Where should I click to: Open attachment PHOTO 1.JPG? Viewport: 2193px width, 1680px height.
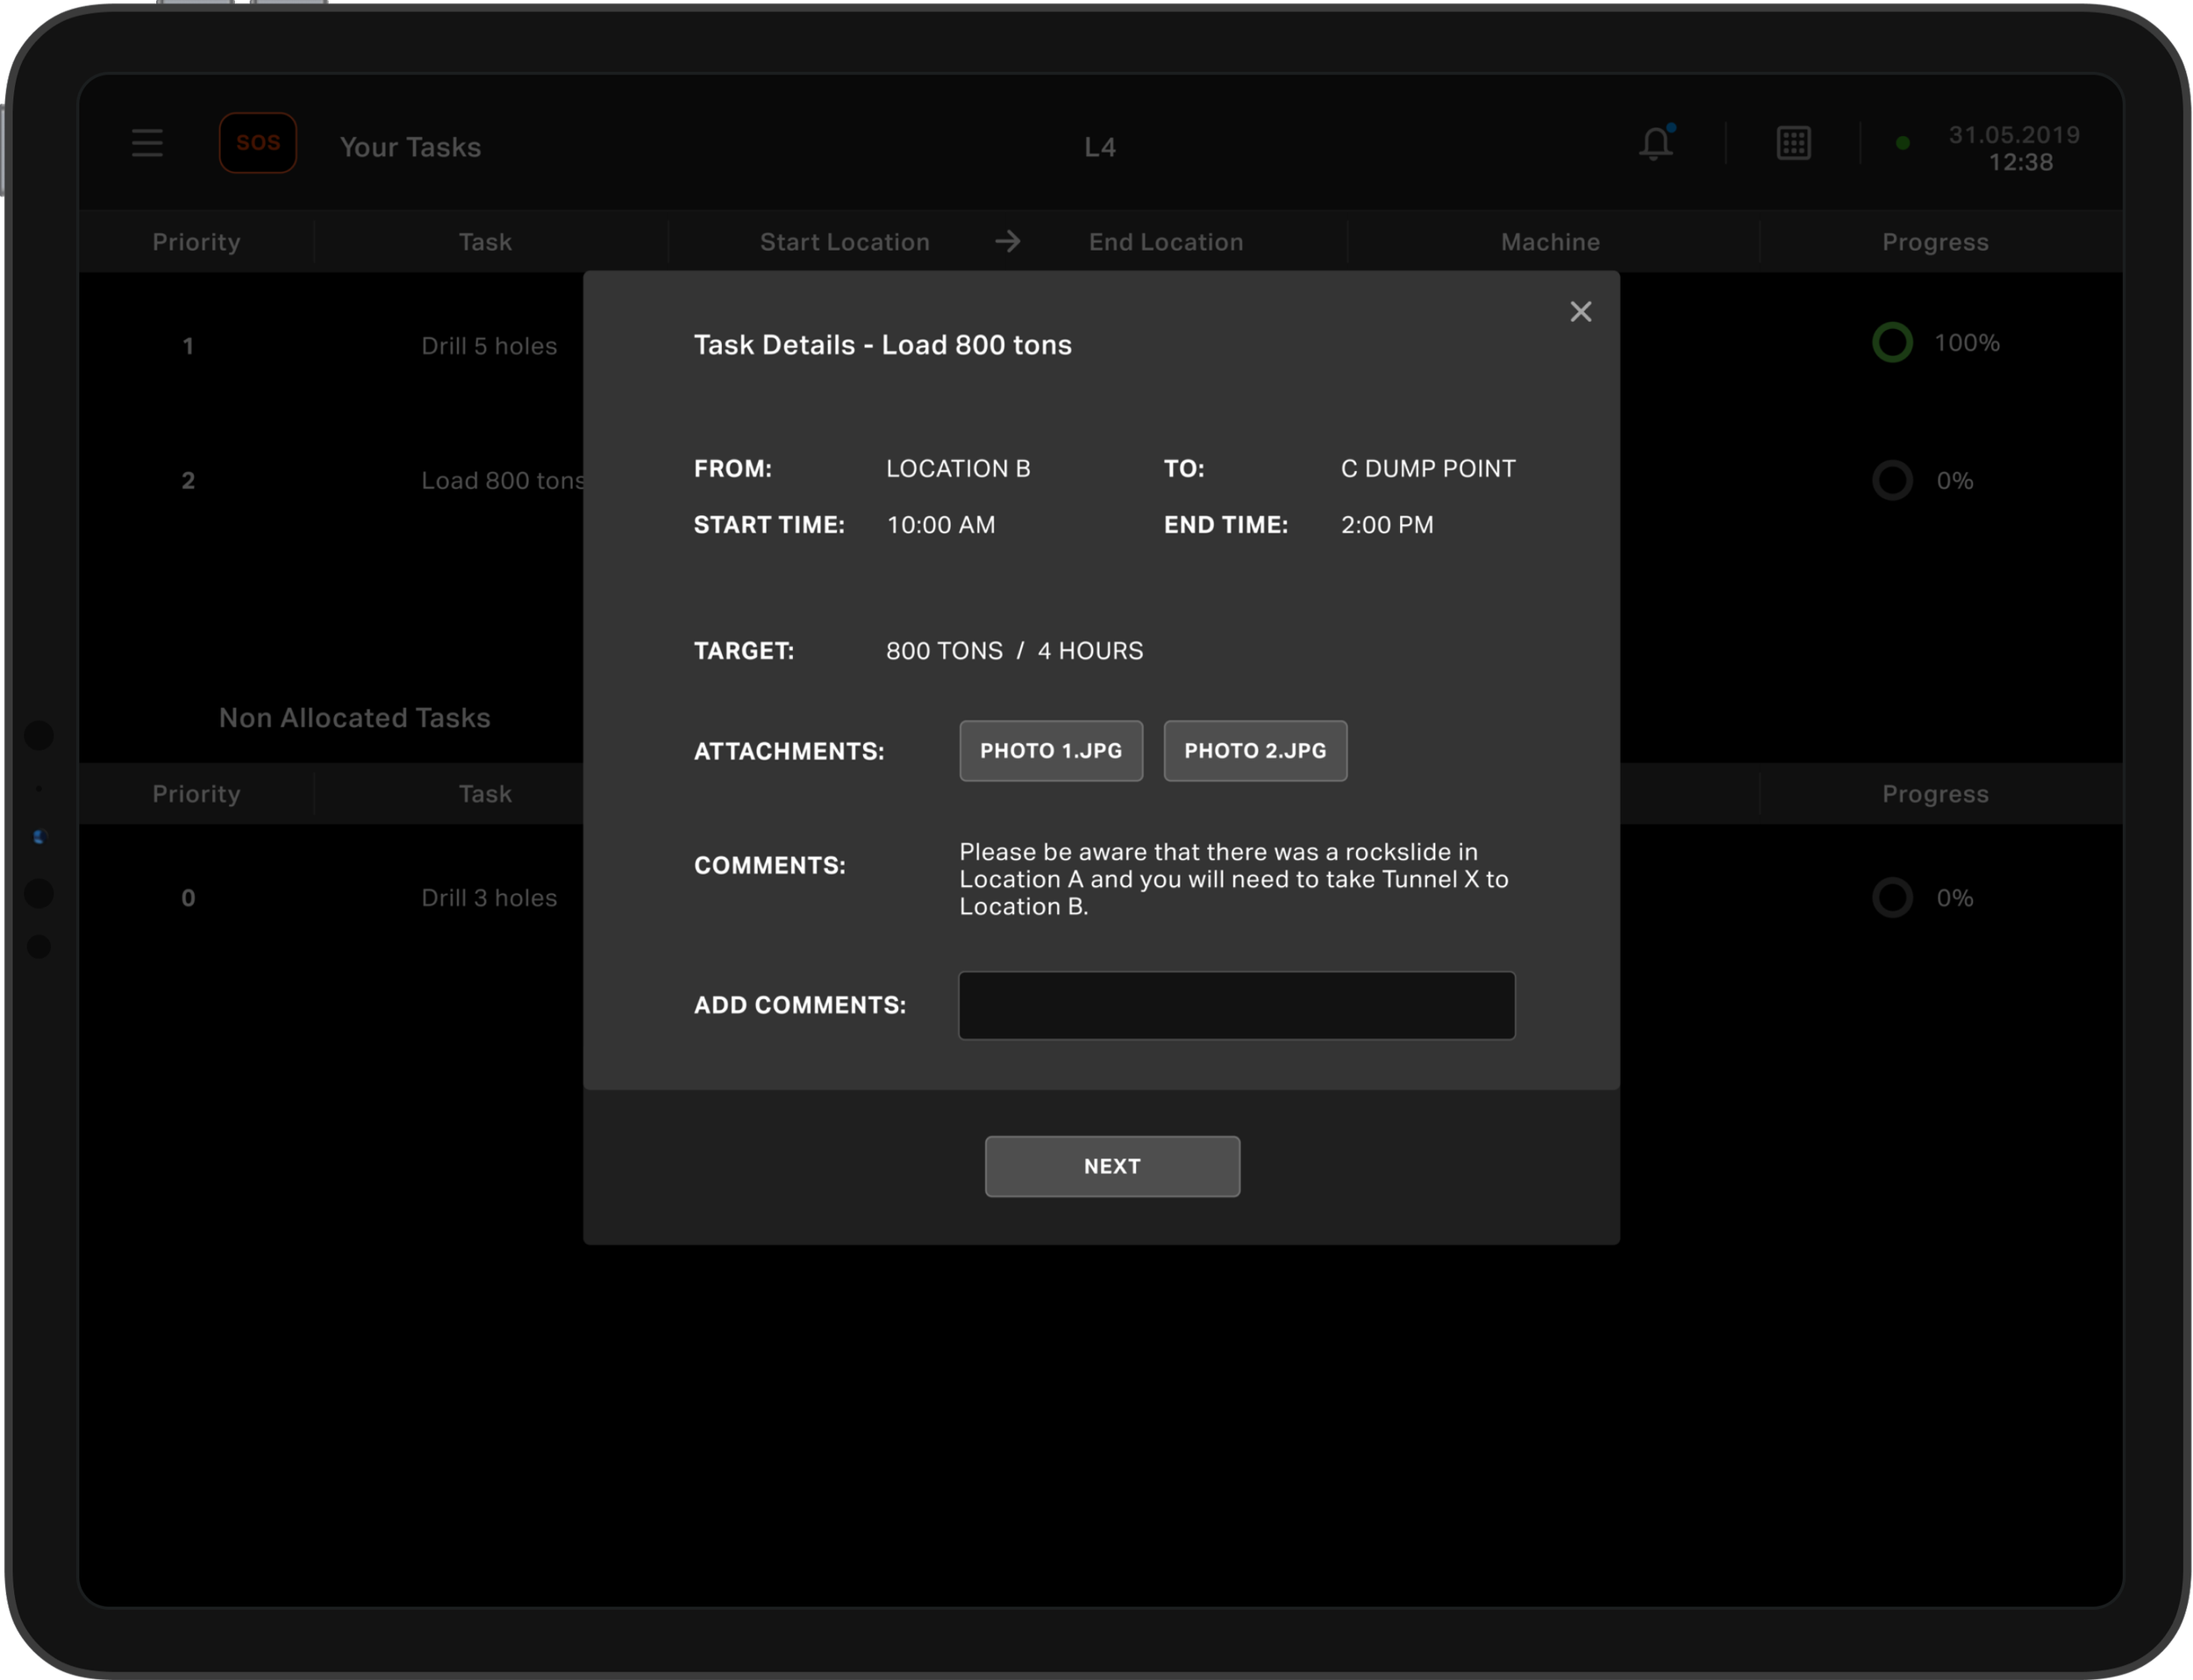point(1050,751)
